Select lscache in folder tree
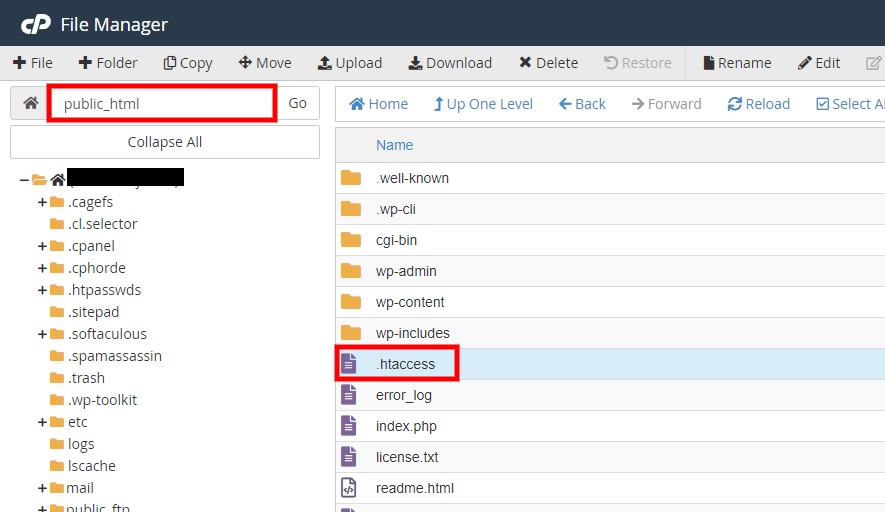885x512 pixels. coord(91,466)
